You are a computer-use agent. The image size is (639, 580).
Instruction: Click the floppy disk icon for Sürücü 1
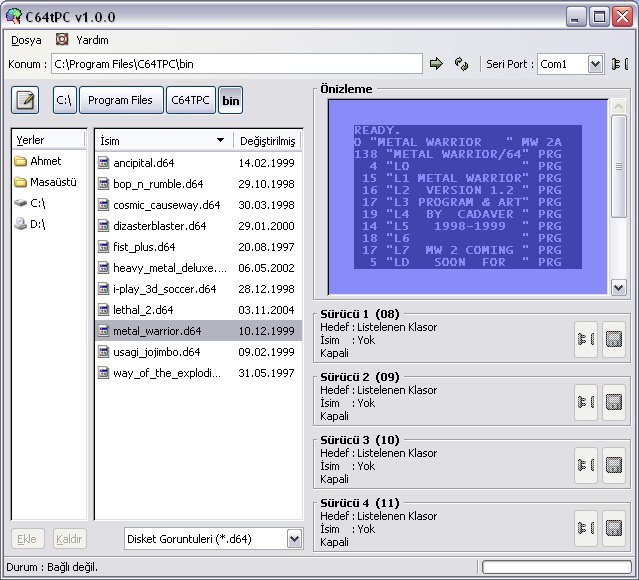[614, 340]
